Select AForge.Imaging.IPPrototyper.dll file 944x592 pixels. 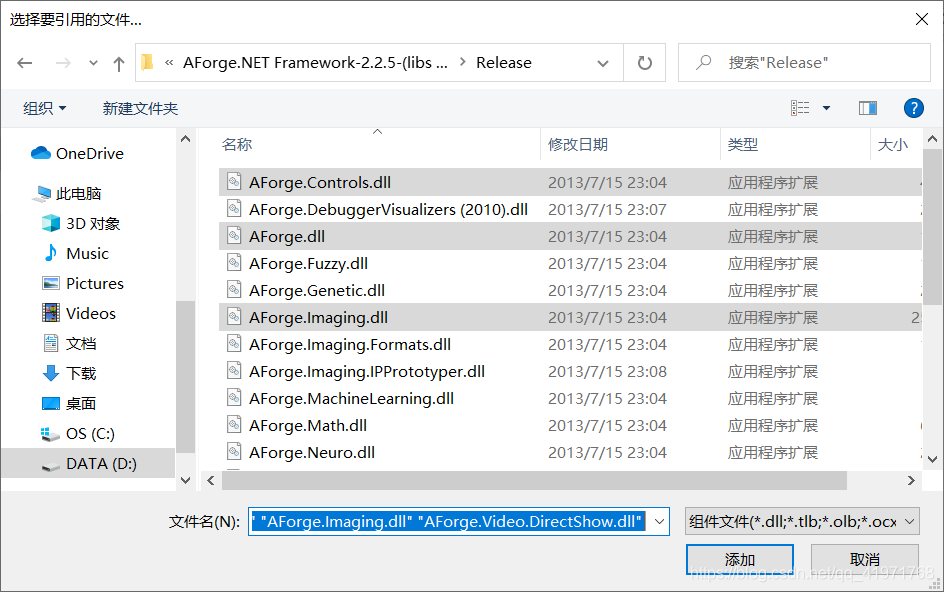click(570, 372)
